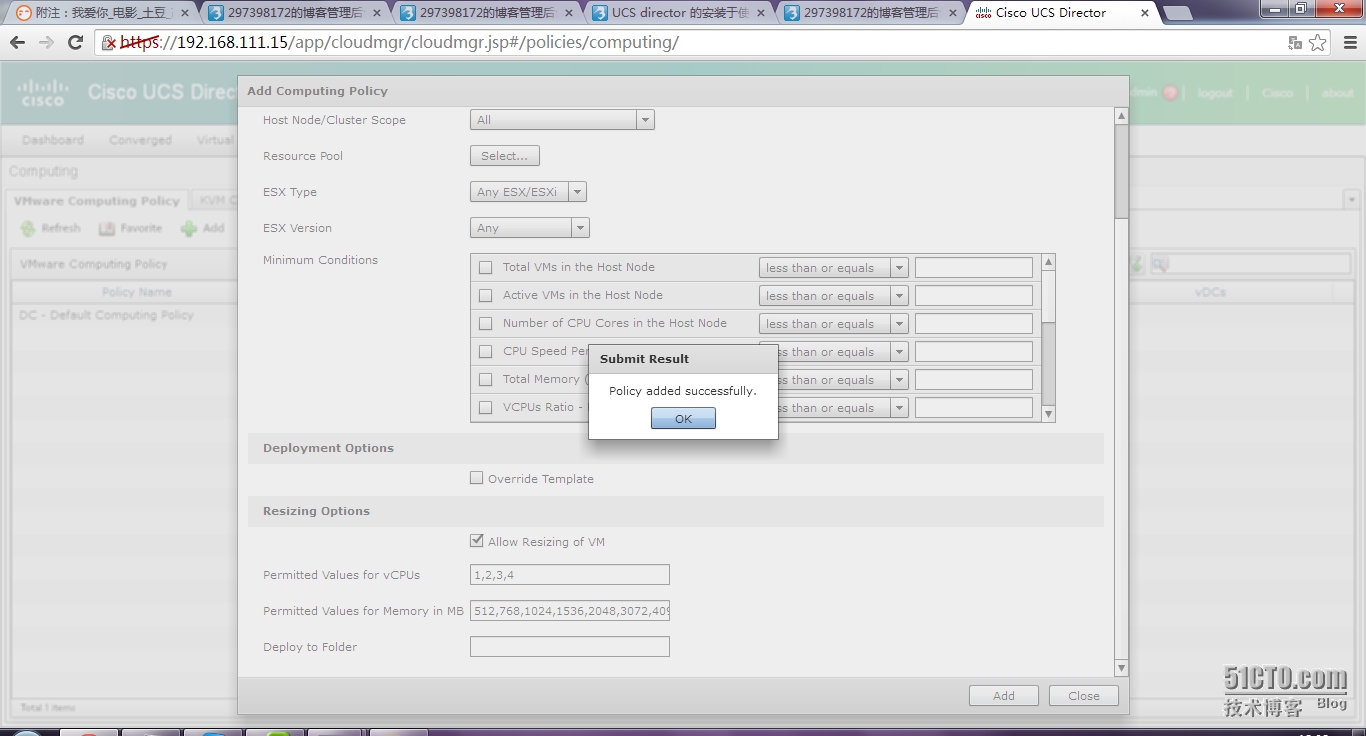Click the Deploy to Folder field
Image resolution: width=1366 pixels, height=736 pixels.
coord(570,647)
